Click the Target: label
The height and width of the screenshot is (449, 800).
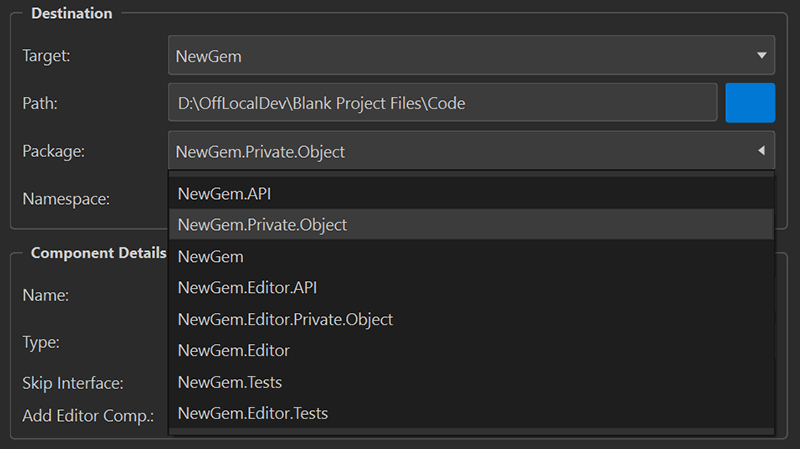46,56
